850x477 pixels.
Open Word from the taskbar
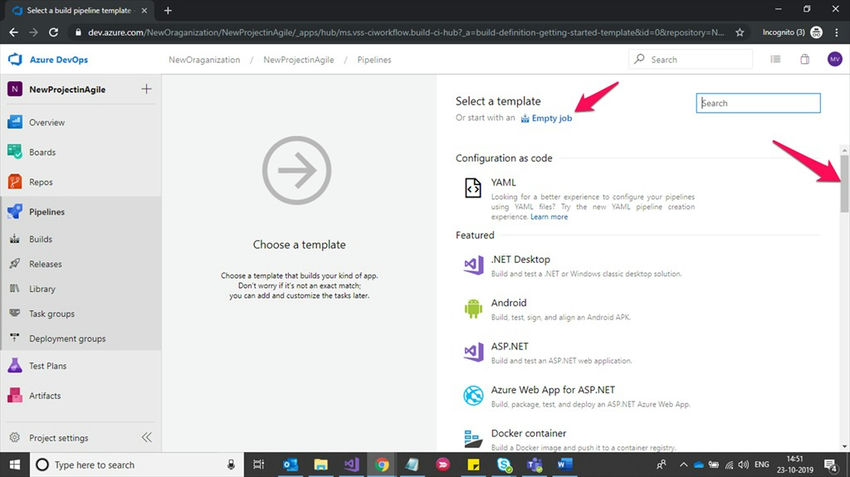565,465
